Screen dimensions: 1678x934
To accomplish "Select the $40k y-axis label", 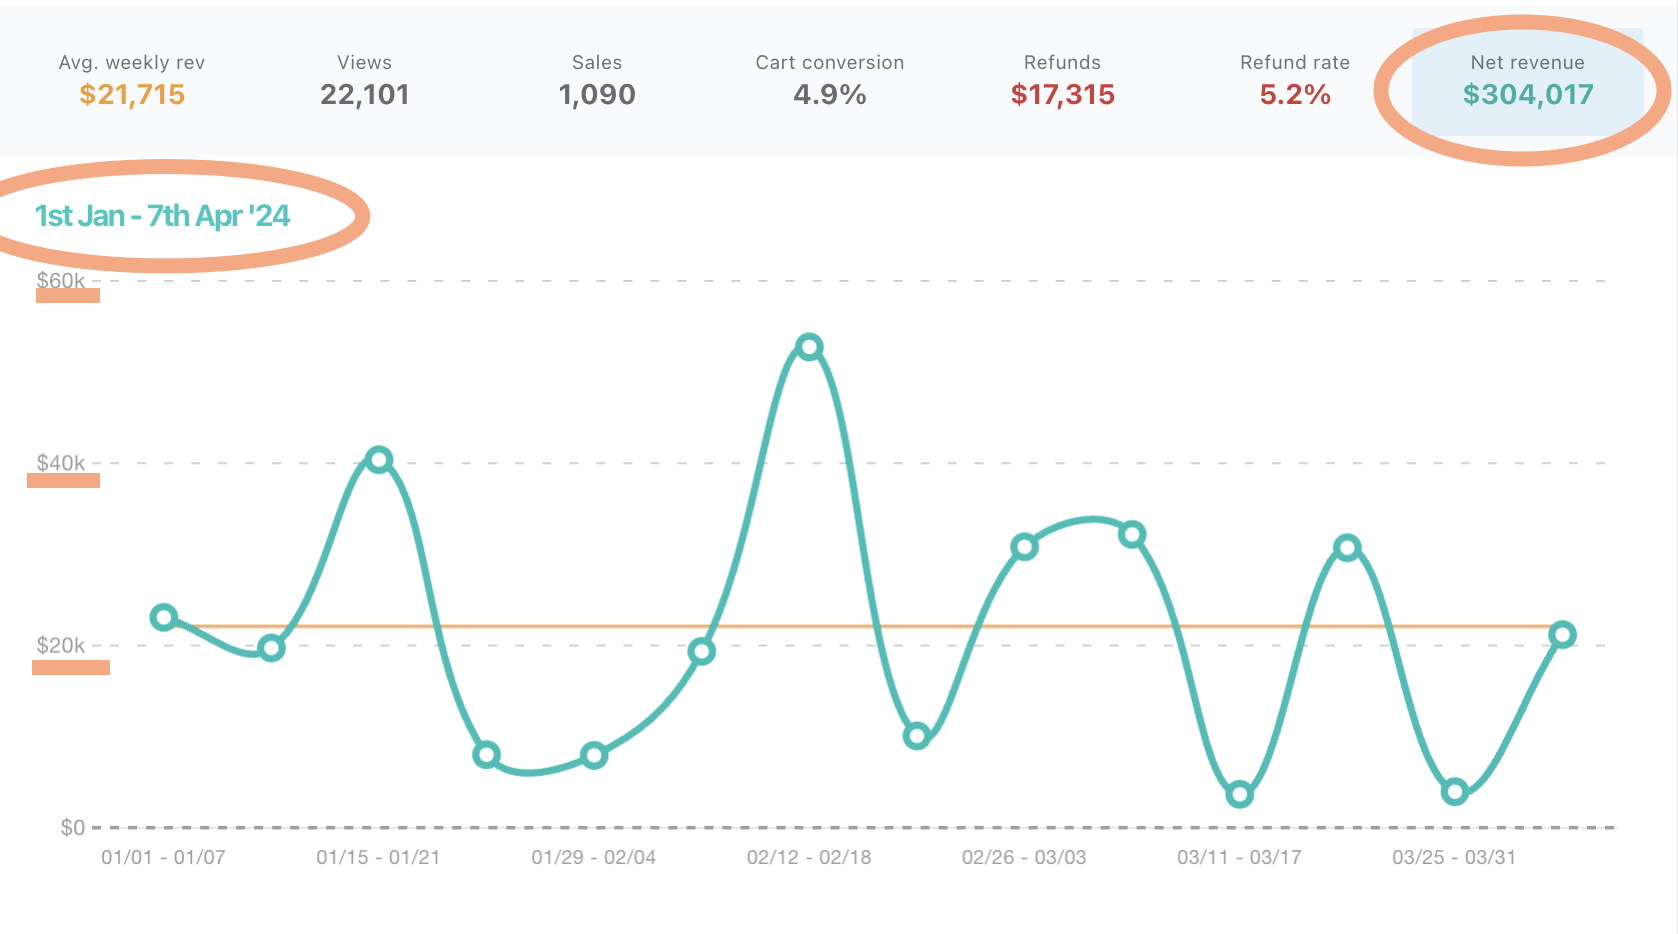I will 61,462.
